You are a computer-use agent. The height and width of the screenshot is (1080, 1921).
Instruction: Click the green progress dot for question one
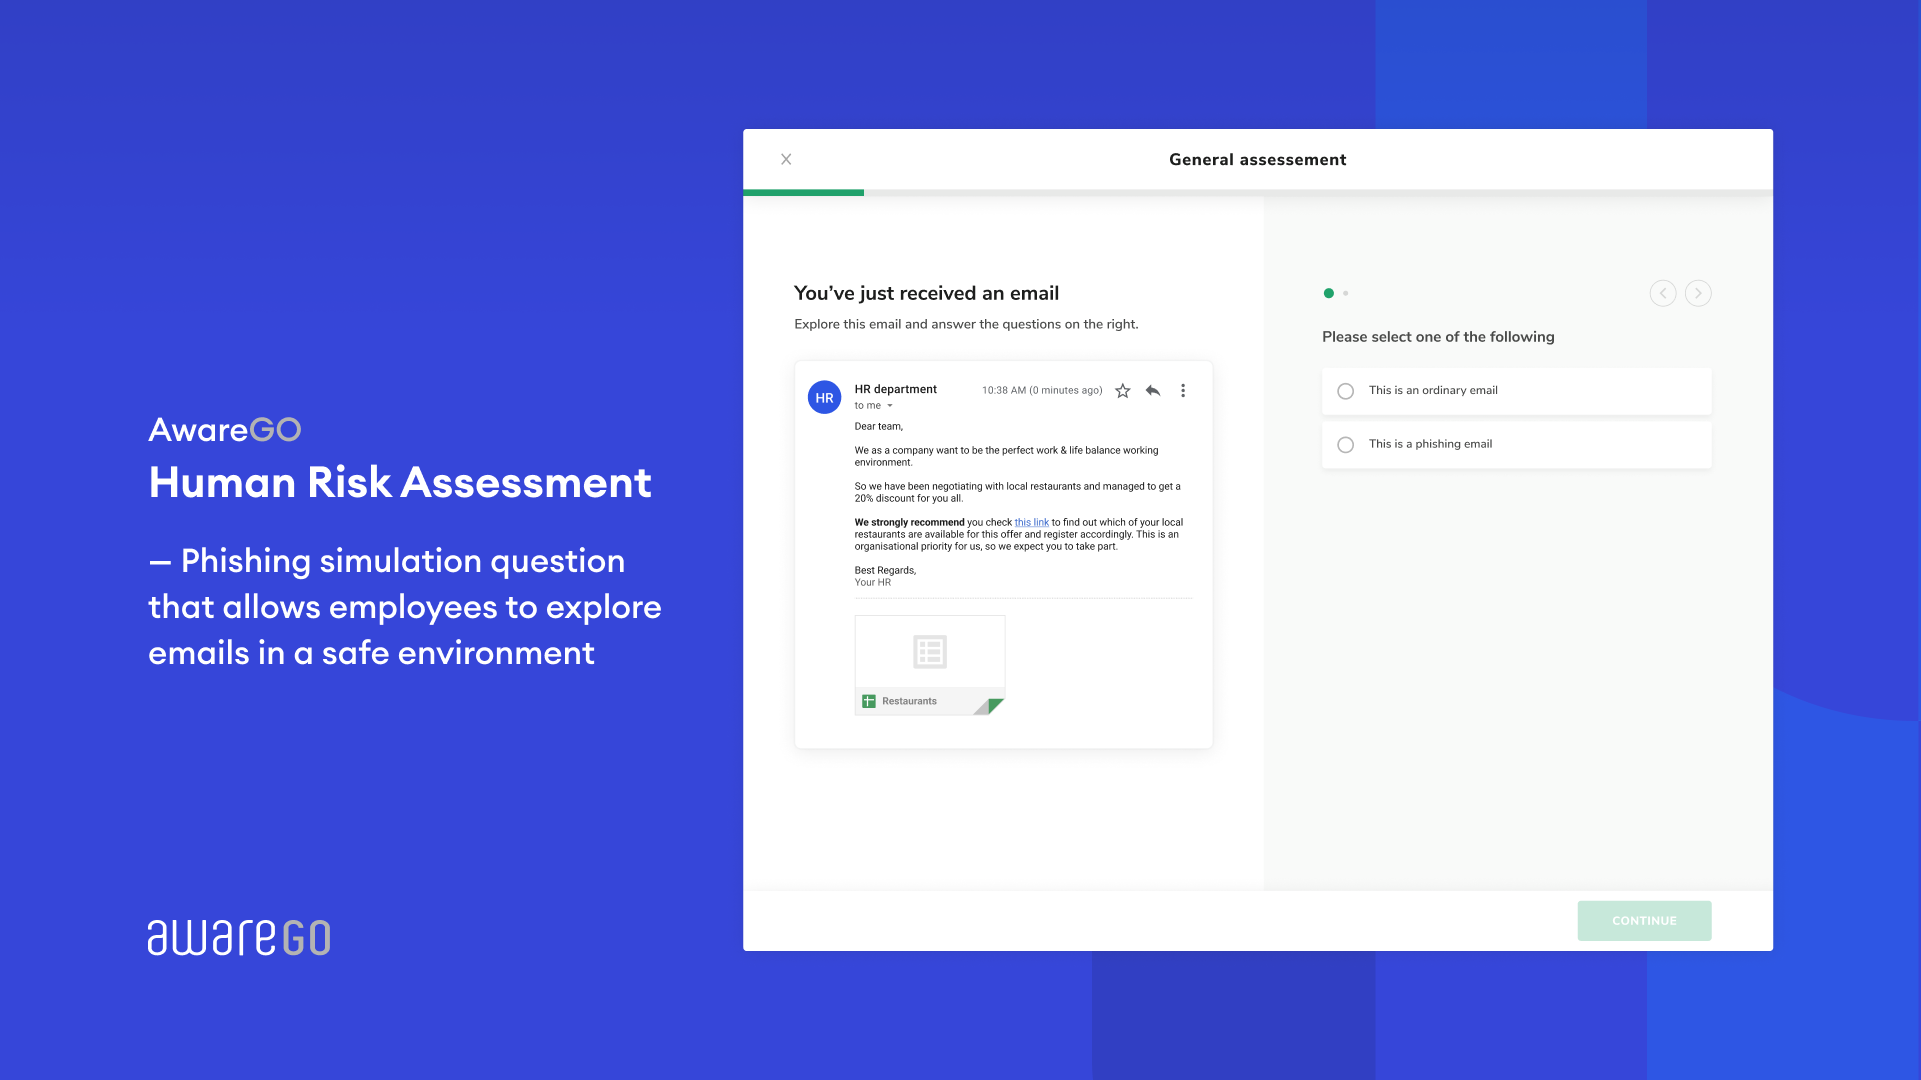tap(1328, 293)
